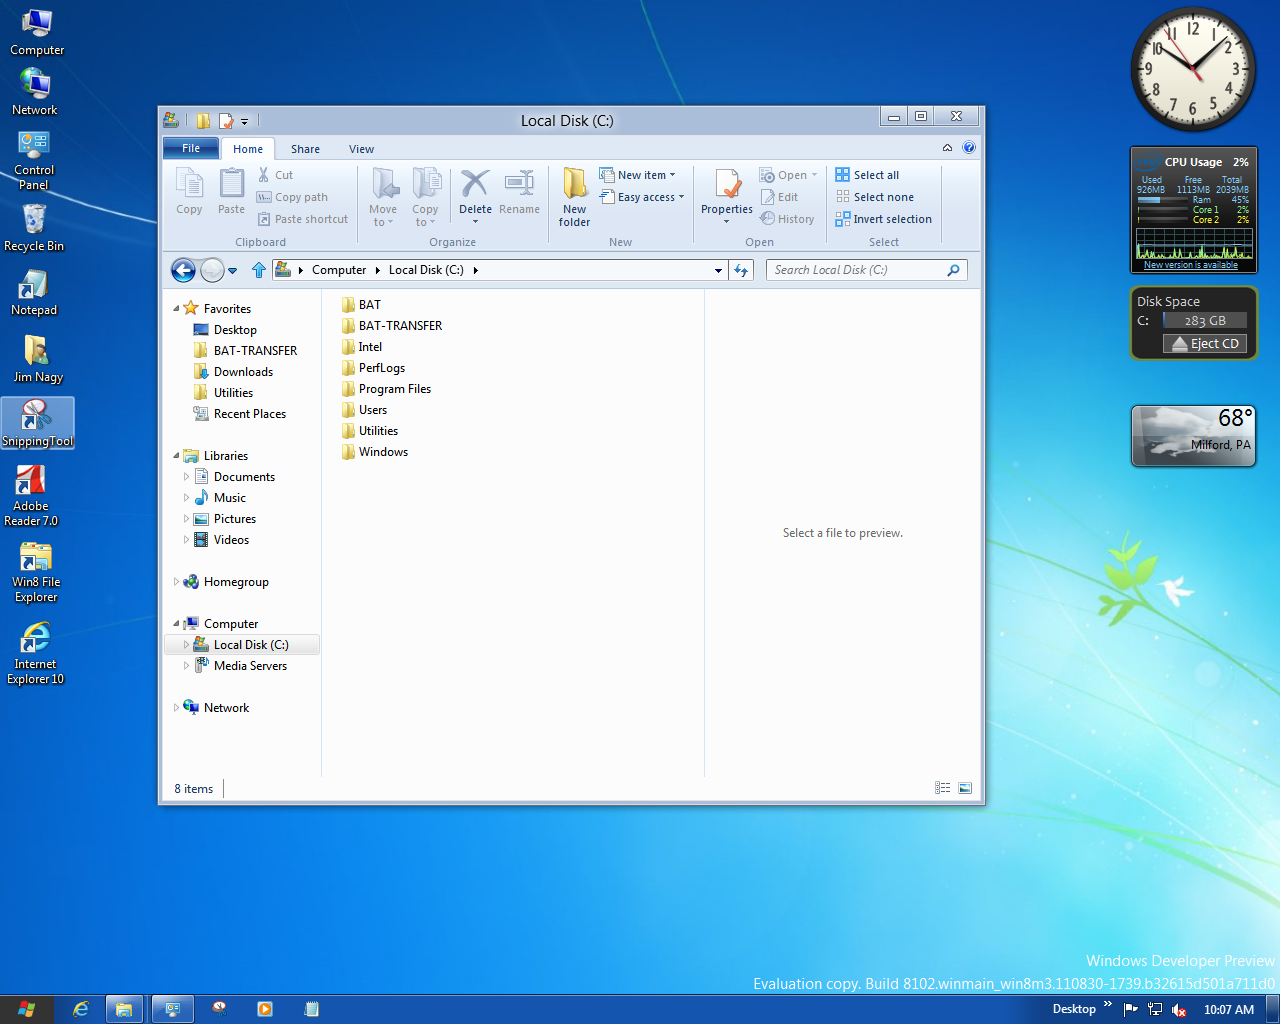Switch to large icons view button
Viewport: 1280px width, 1024px height.
click(x=965, y=788)
